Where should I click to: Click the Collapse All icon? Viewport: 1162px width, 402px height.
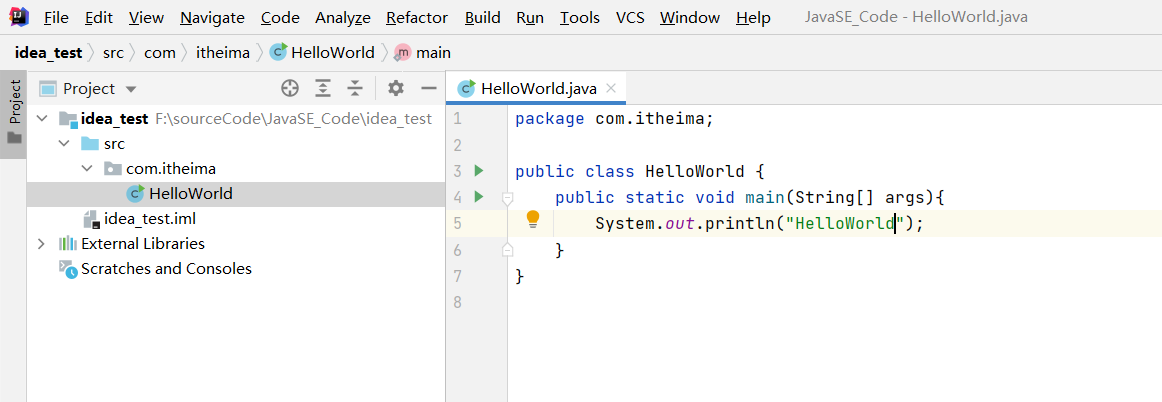click(356, 88)
